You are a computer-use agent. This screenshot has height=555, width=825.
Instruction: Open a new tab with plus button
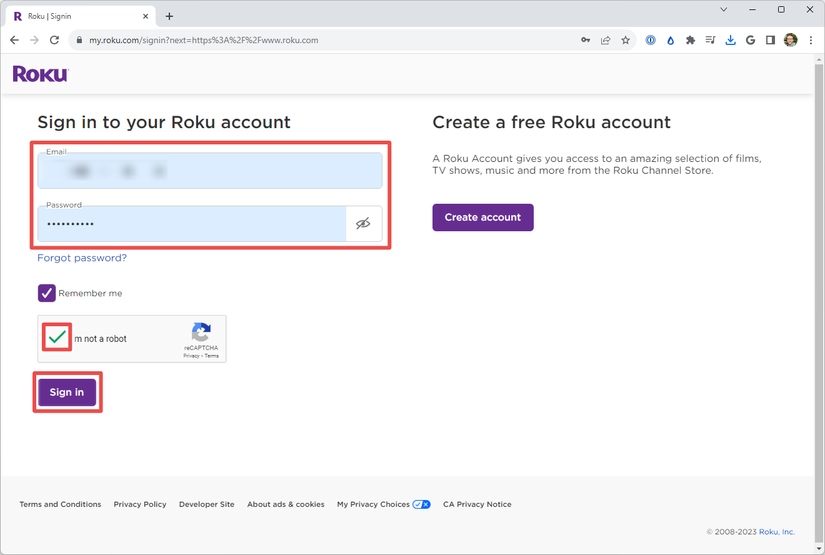(169, 16)
